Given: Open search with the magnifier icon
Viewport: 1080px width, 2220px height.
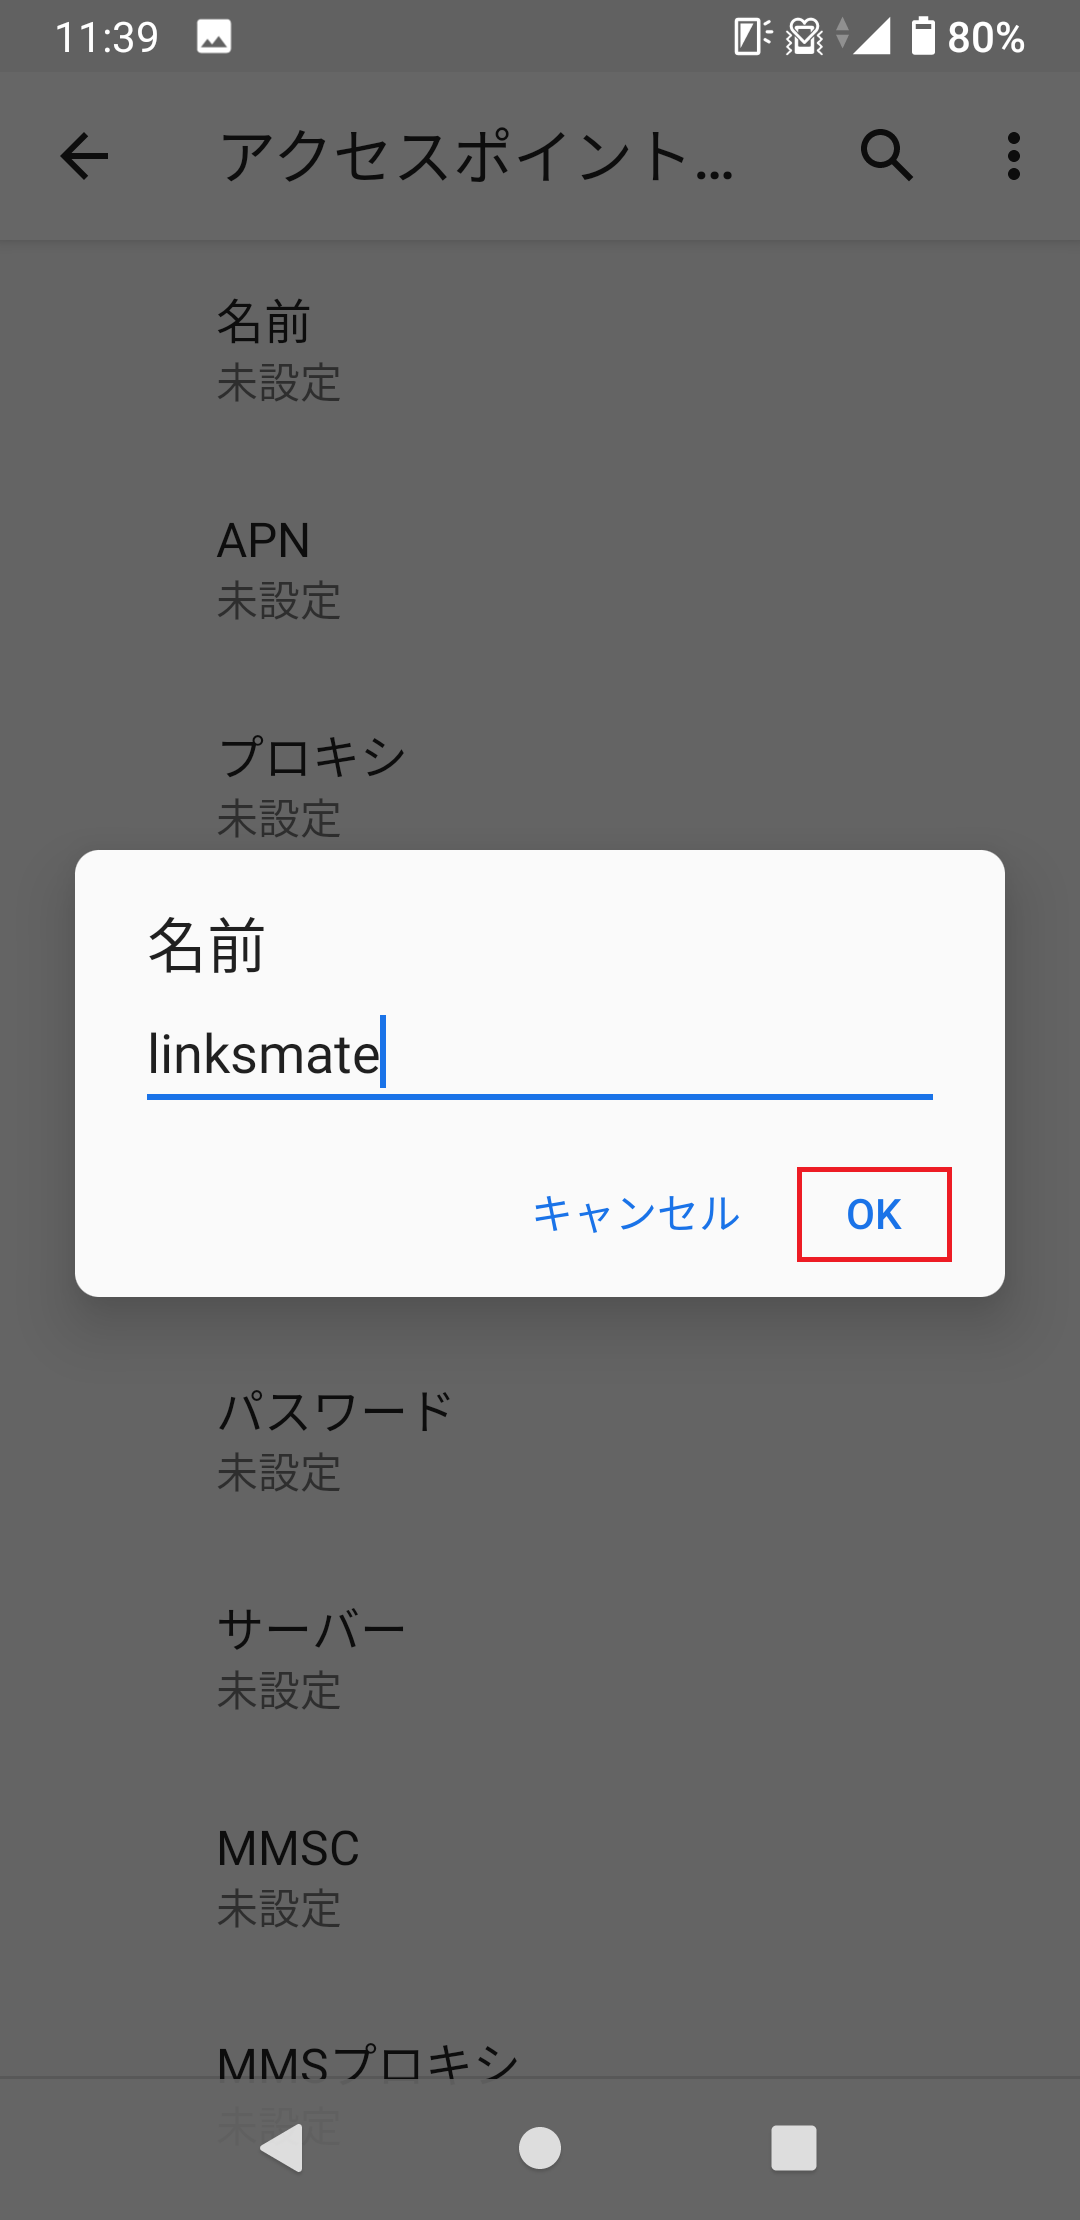Looking at the screenshot, I should [886, 155].
